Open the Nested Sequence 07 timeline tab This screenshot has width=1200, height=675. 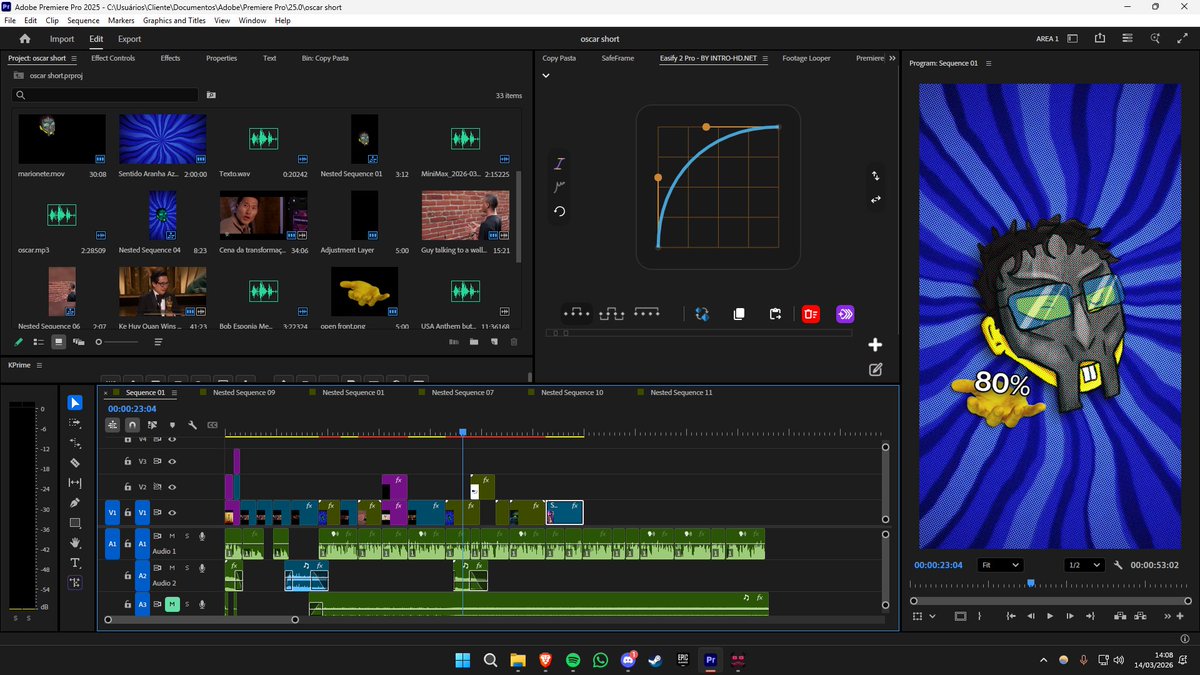463,393
